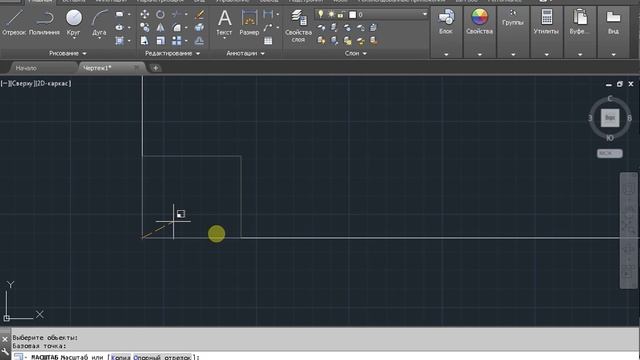Select the Отрезок (Line) tool

14,22
